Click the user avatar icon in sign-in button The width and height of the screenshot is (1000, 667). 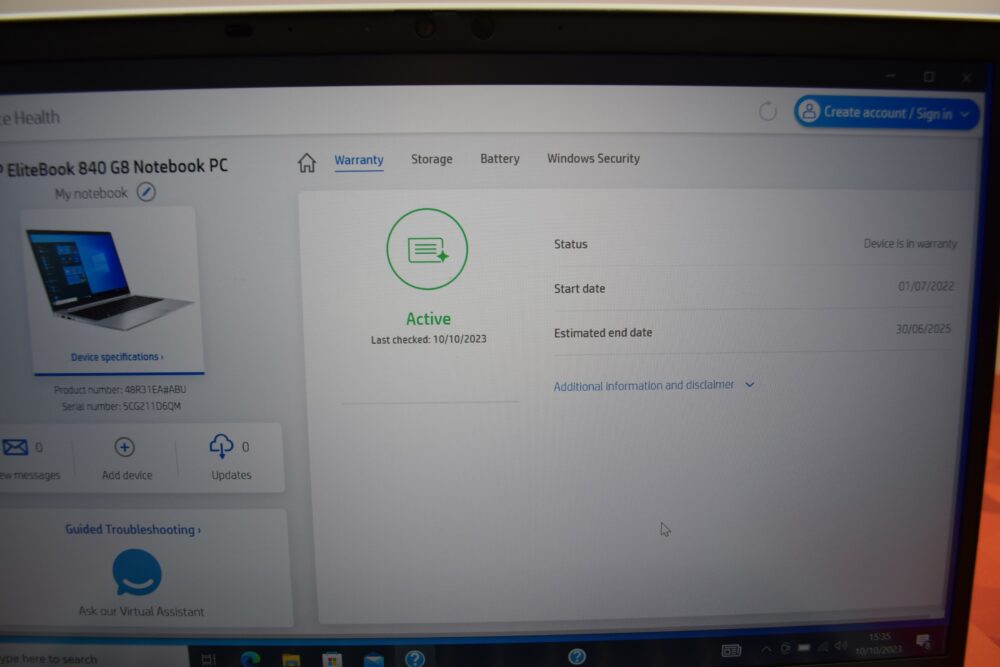[809, 111]
